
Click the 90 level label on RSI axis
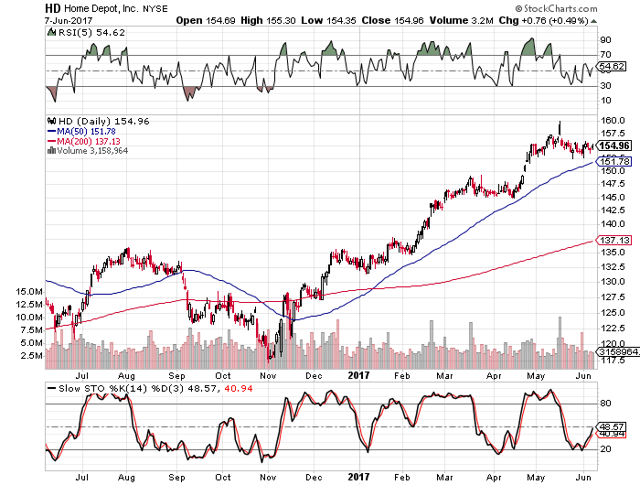click(606, 40)
